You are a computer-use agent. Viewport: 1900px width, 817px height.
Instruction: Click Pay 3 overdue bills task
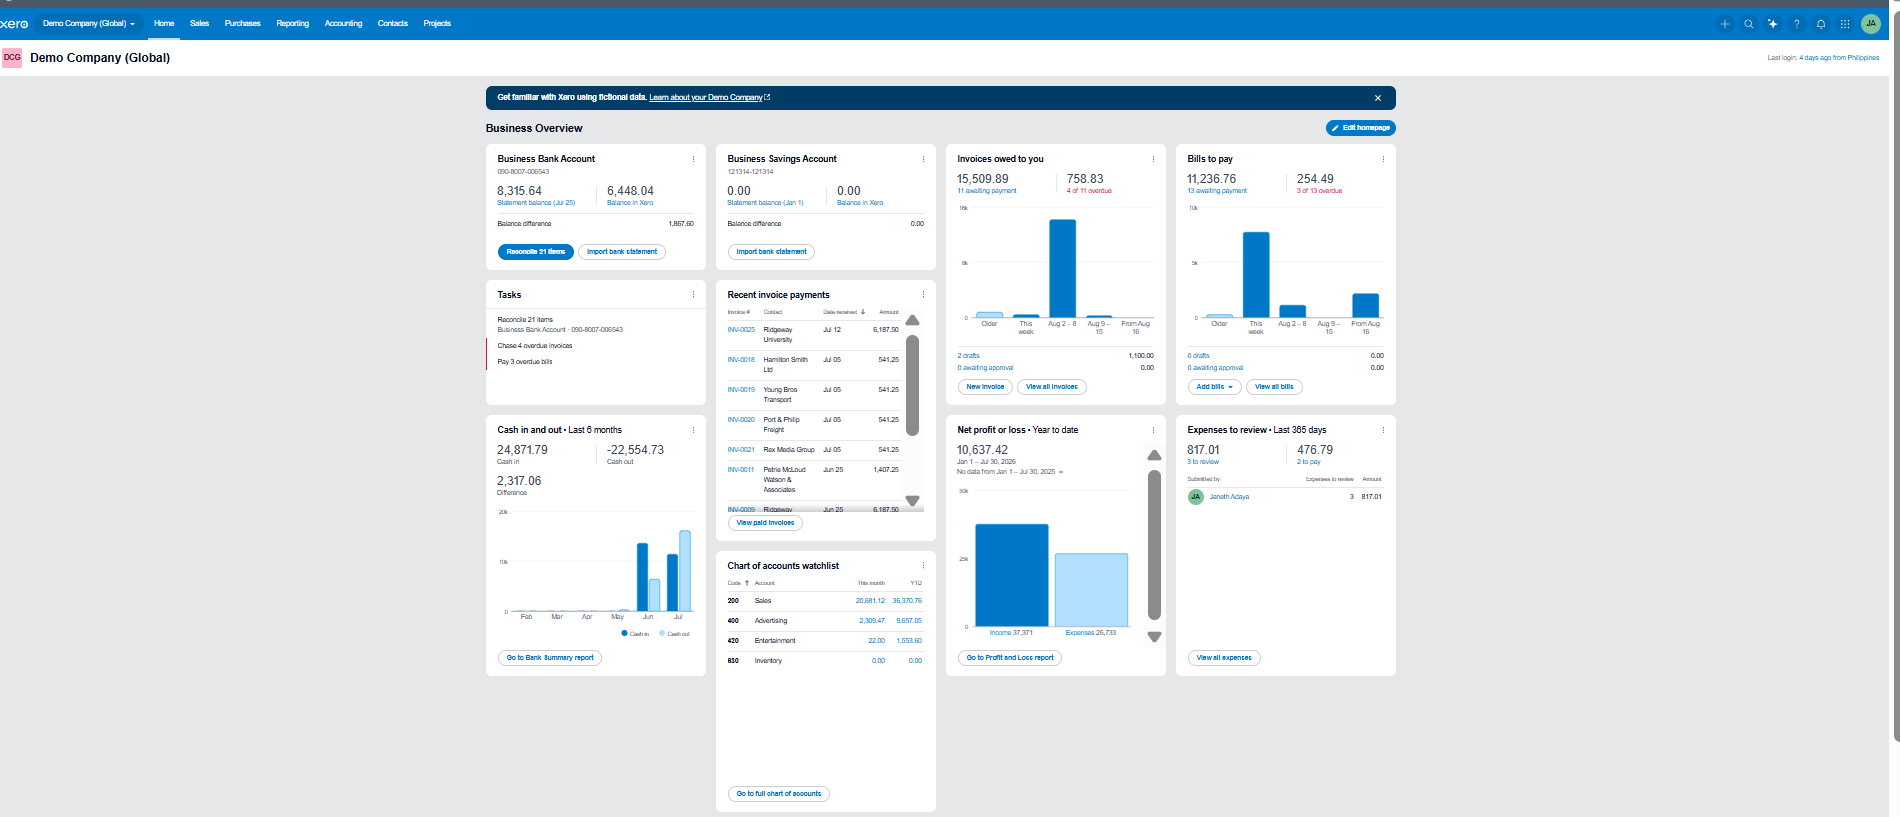click(x=525, y=362)
